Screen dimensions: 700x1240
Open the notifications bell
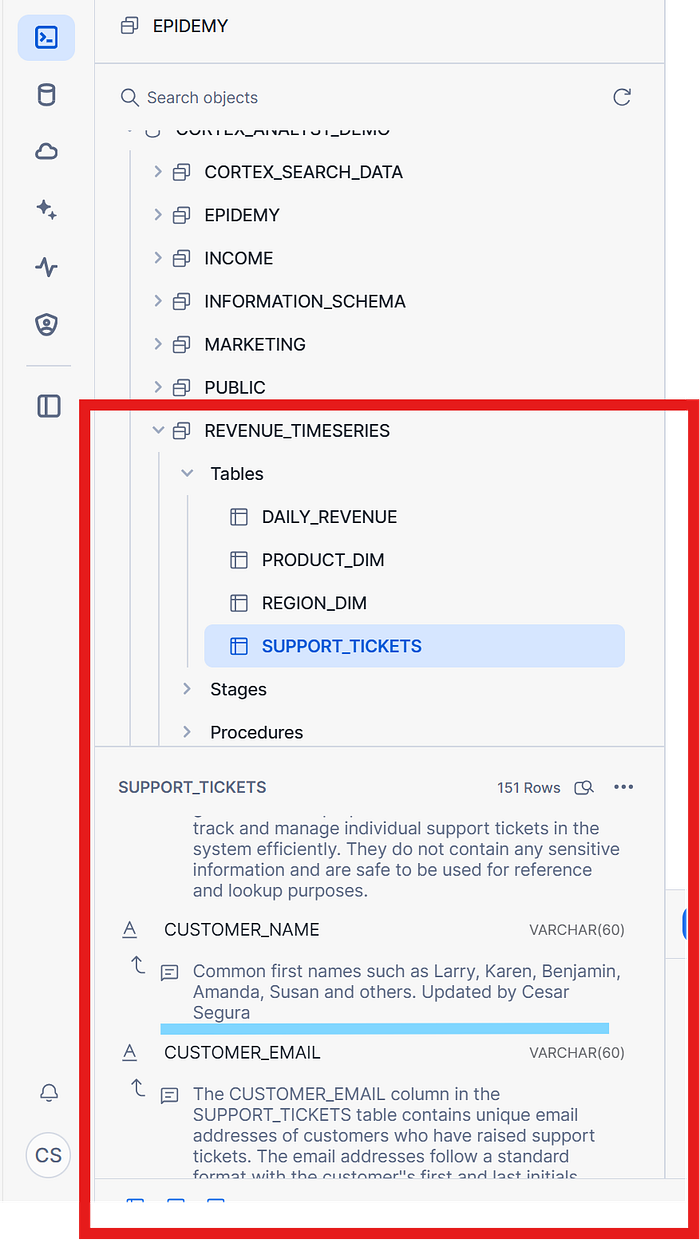pyautogui.click(x=48, y=1093)
